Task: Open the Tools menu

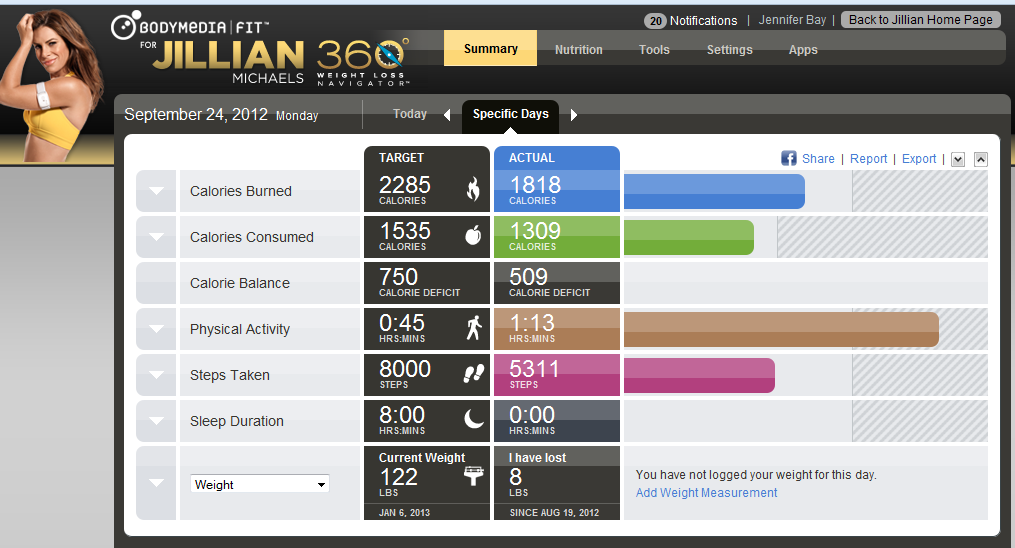Action: tap(654, 50)
